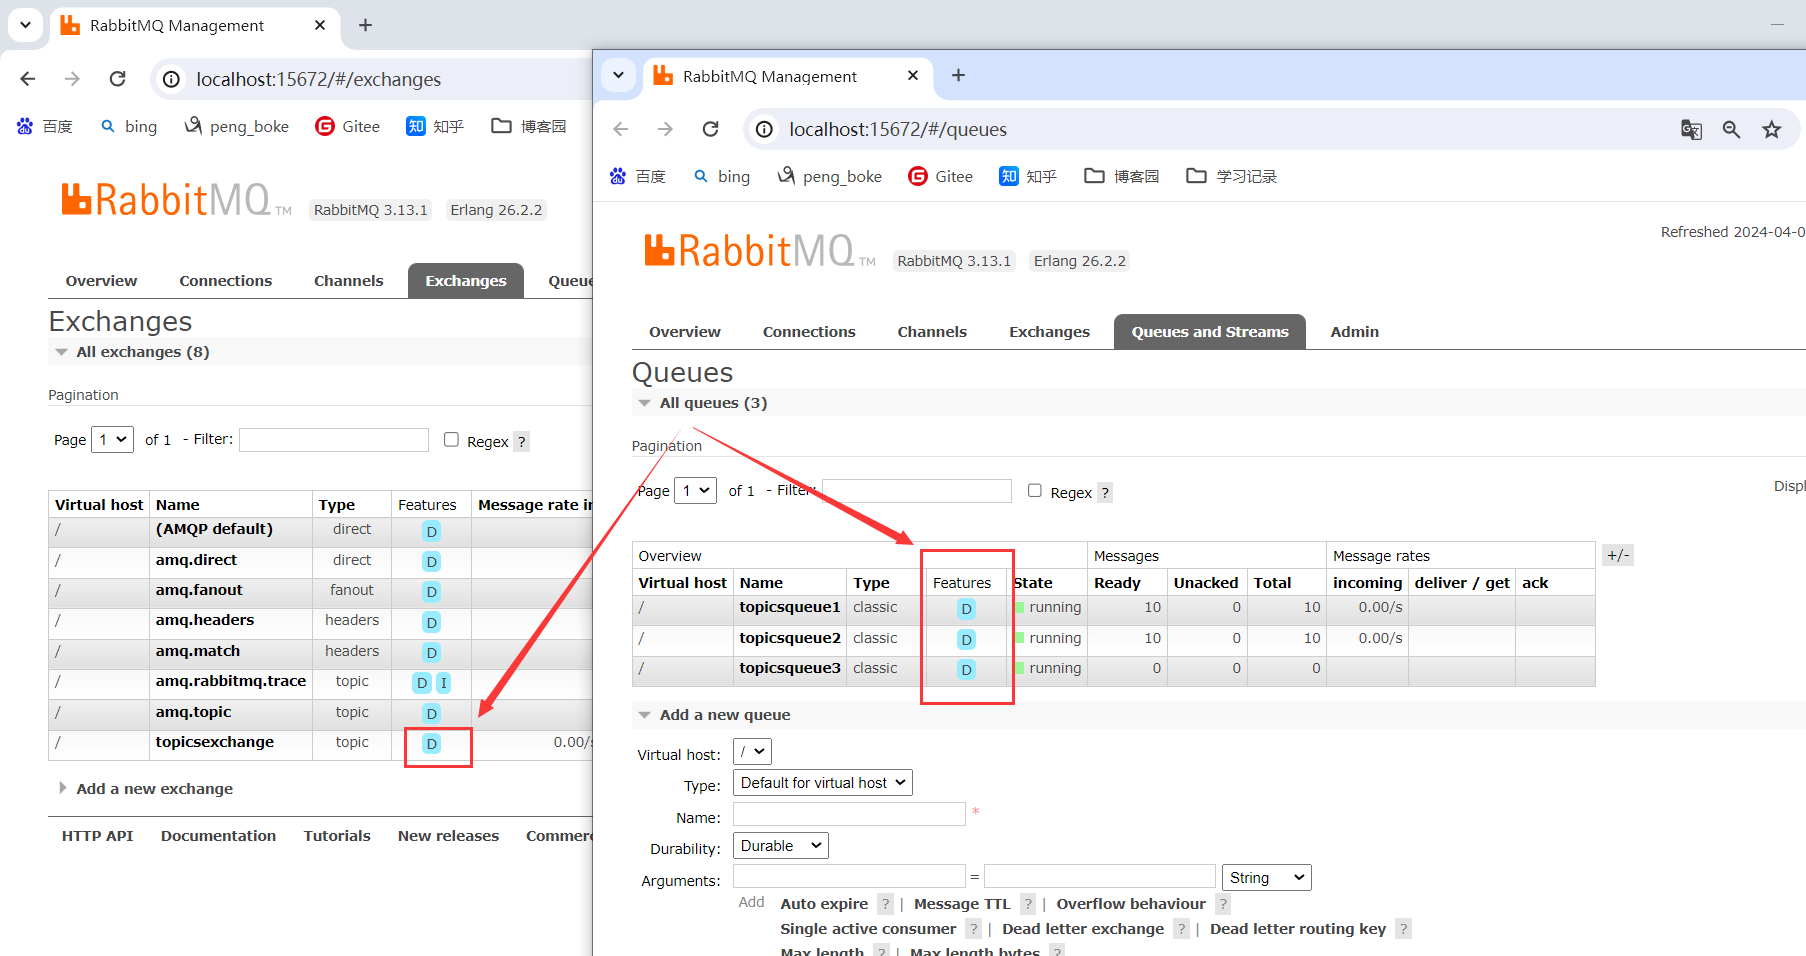The height and width of the screenshot is (956, 1806).
Task: Switch to Connections tab in queues window
Action: (x=809, y=332)
